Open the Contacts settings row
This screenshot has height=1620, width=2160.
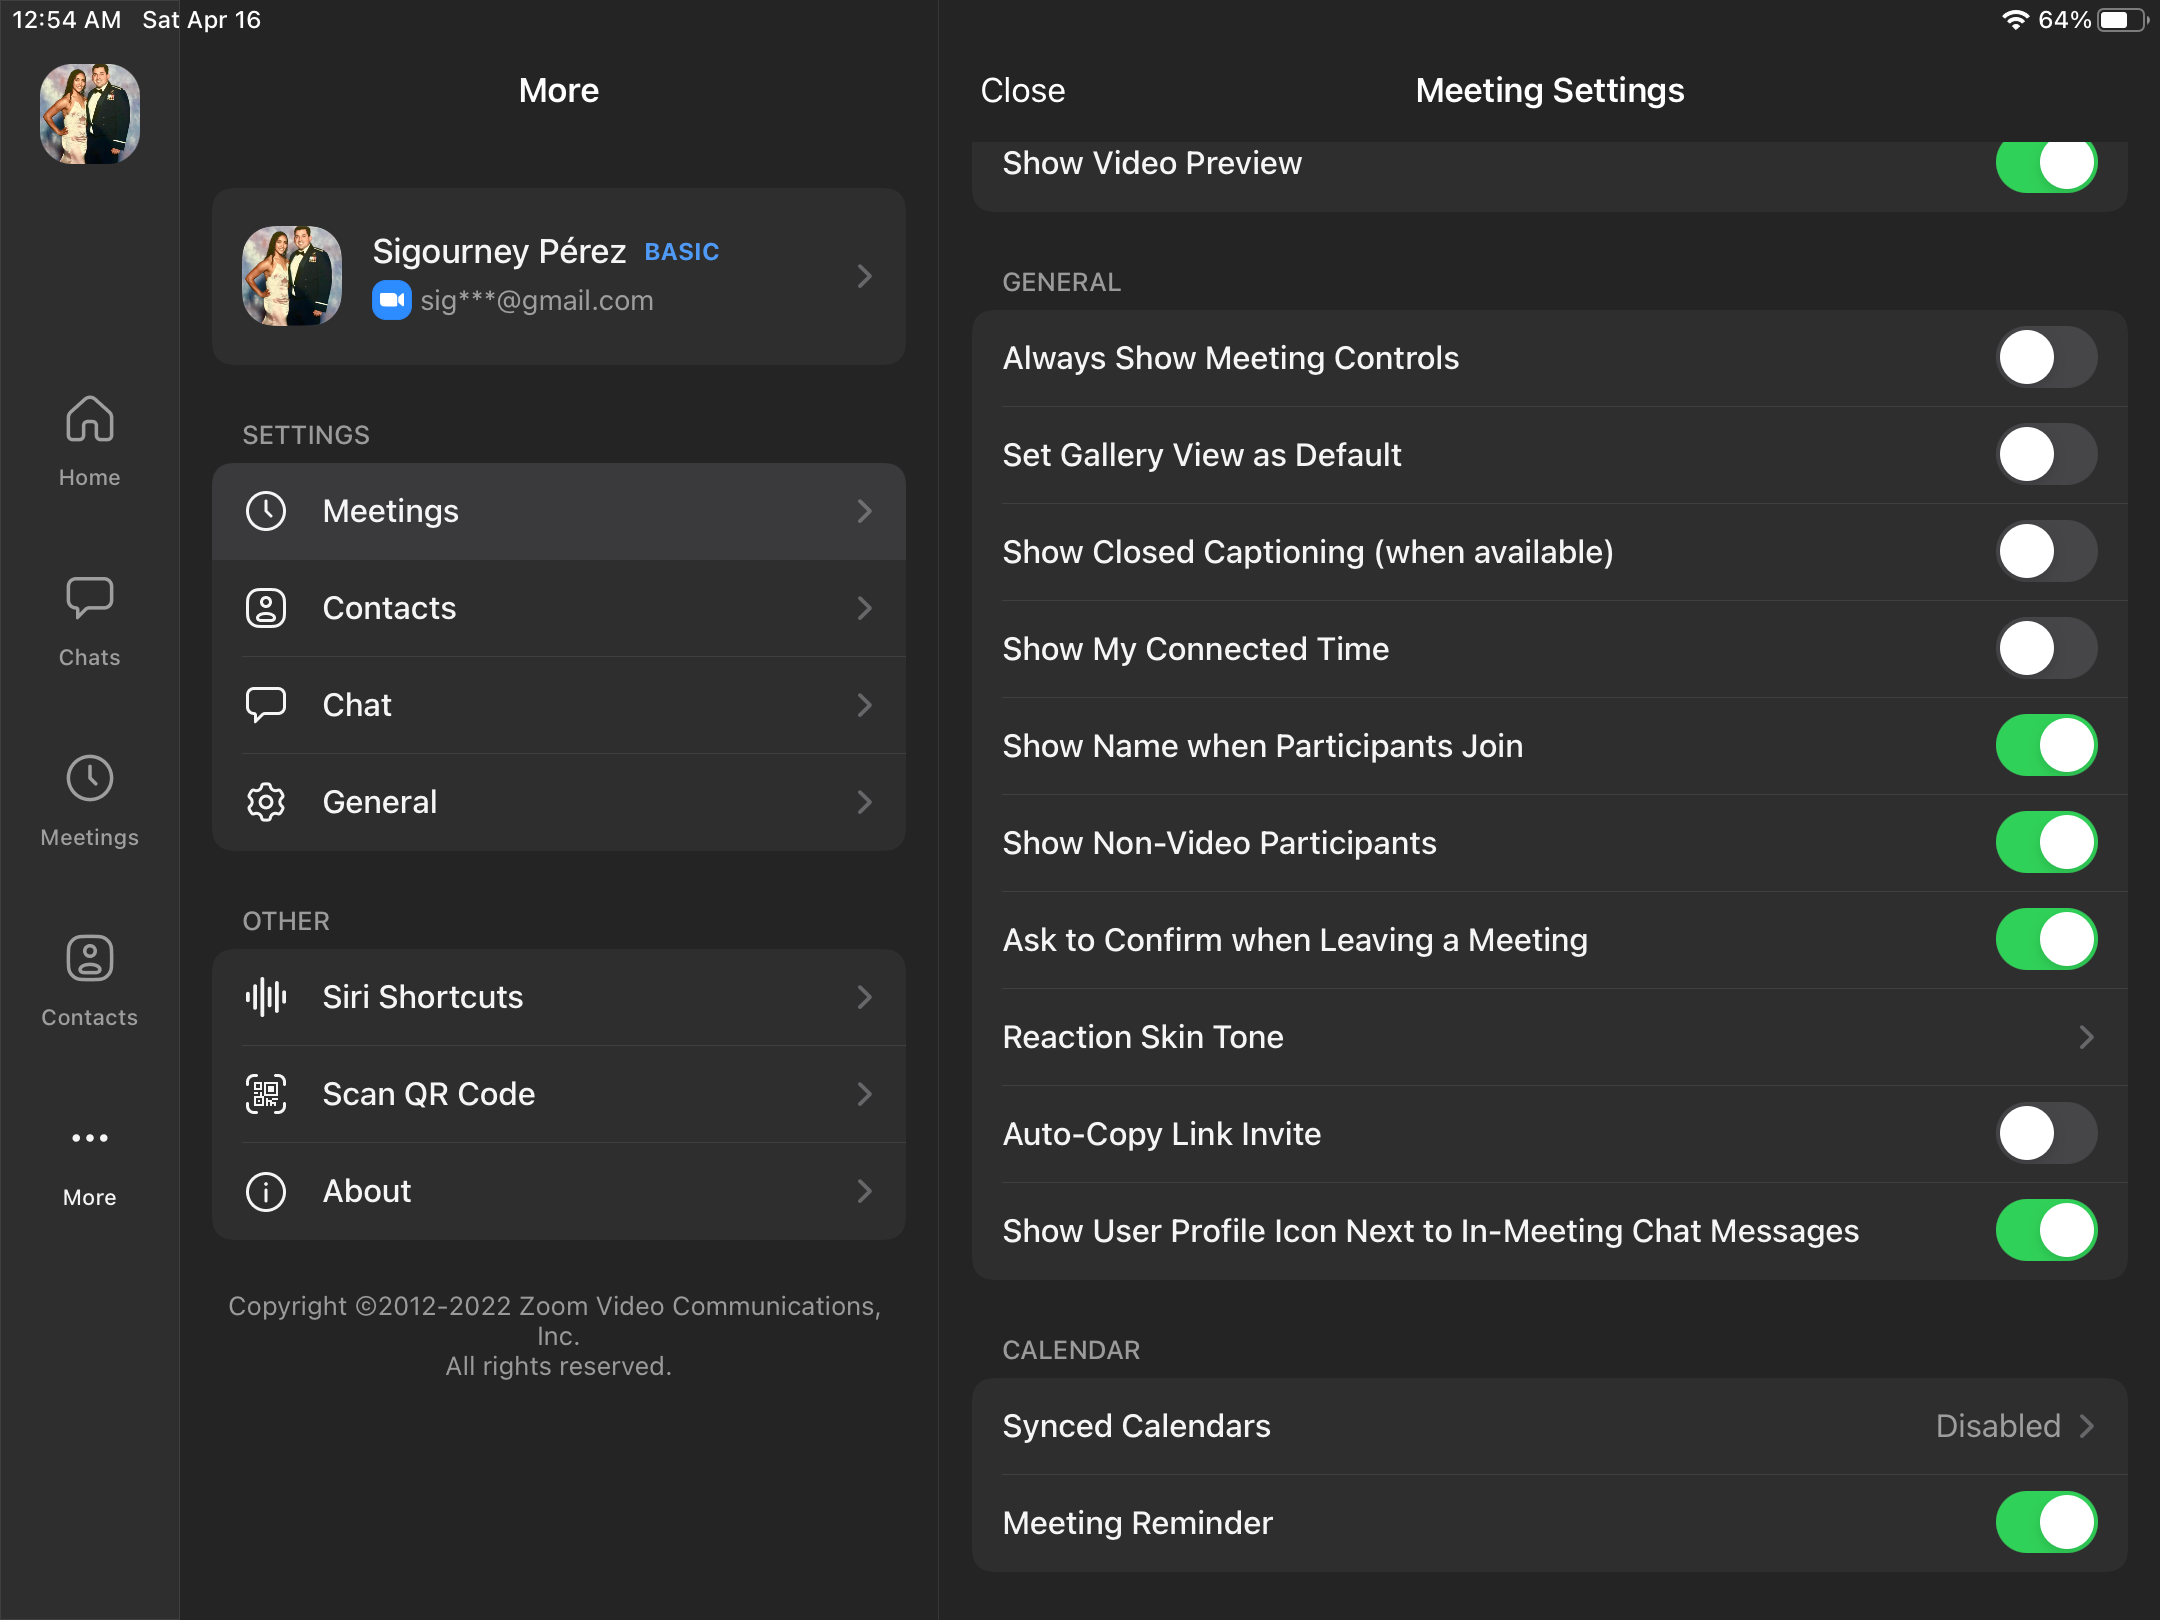558,608
